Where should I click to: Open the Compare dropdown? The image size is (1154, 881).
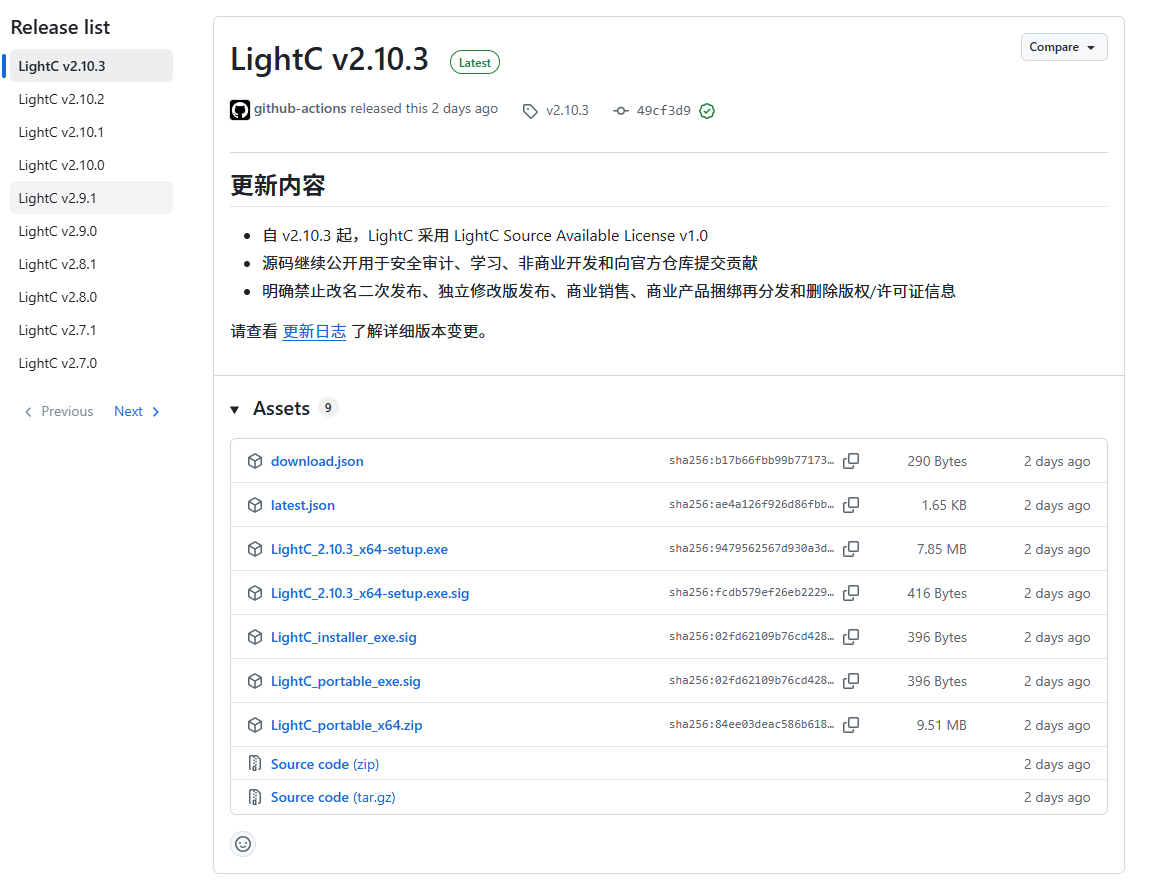tap(1063, 47)
